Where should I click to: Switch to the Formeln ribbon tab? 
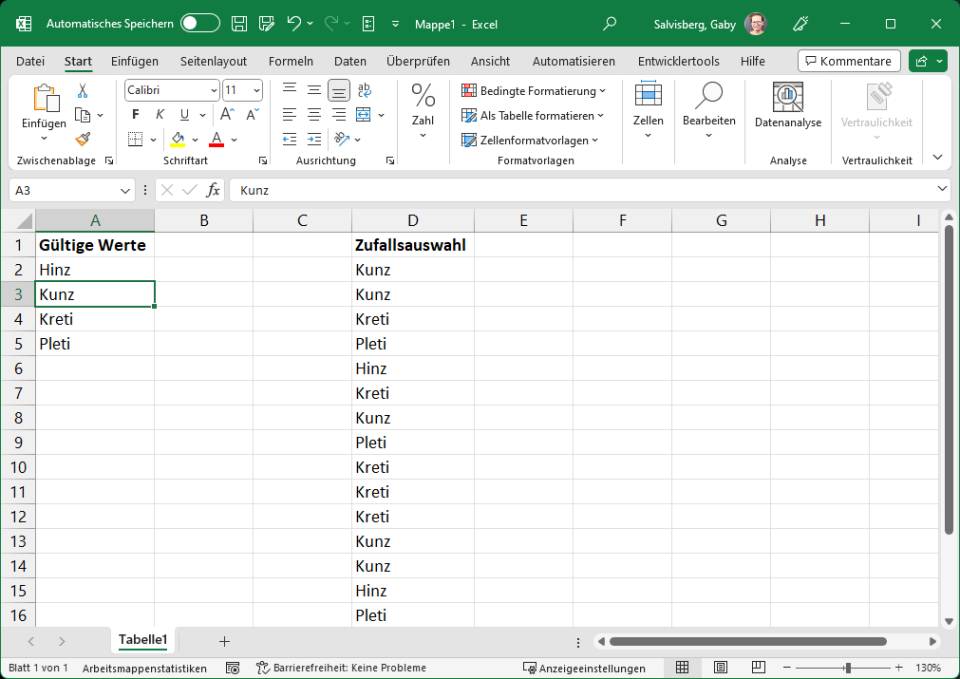pos(291,60)
